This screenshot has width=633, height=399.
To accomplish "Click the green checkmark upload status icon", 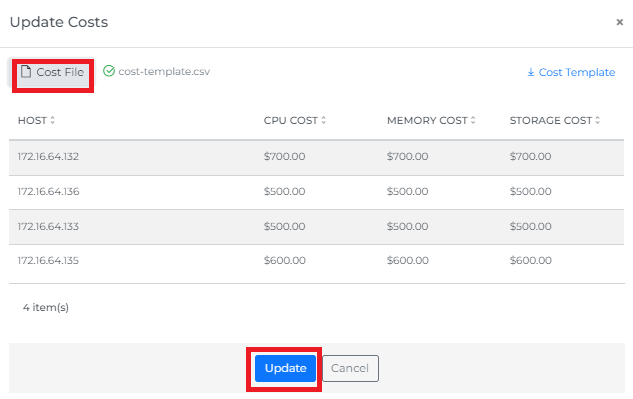I will 109,71.
